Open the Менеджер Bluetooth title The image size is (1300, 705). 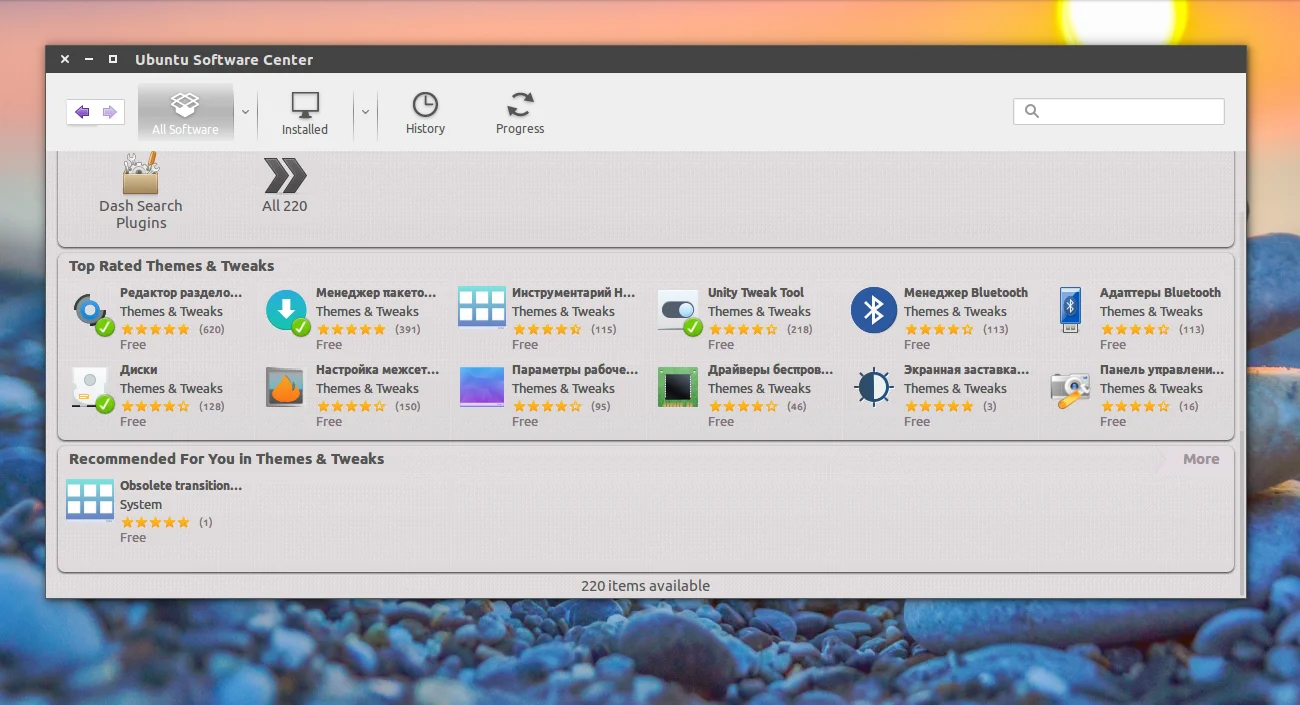click(966, 293)
